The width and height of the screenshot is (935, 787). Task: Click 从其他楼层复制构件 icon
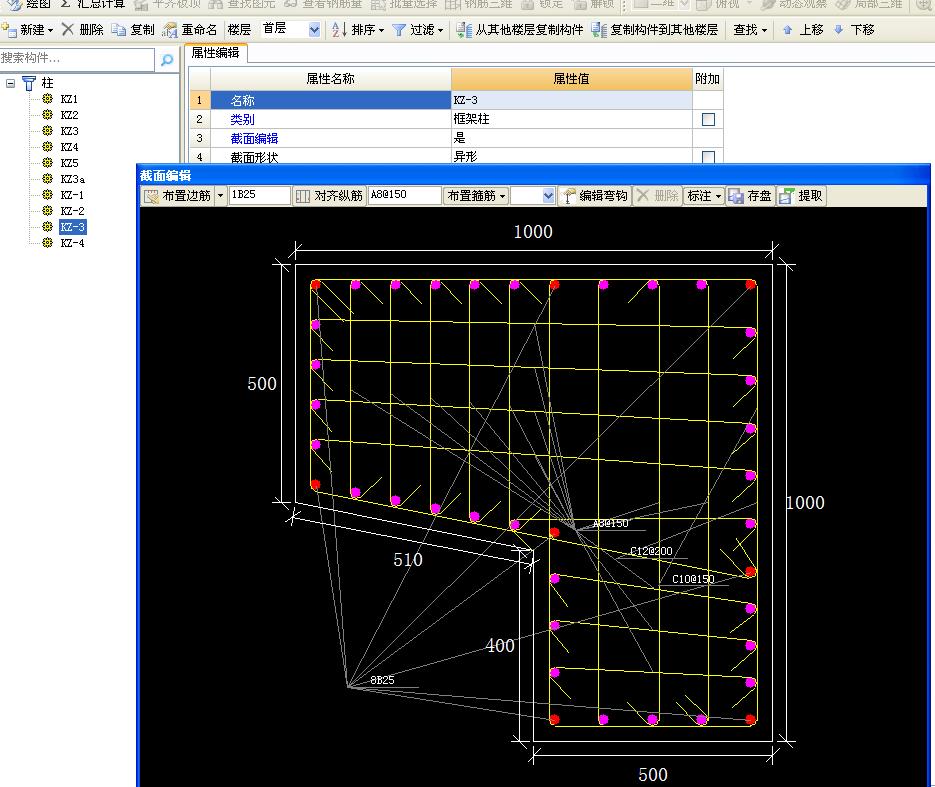pos(464,30)
